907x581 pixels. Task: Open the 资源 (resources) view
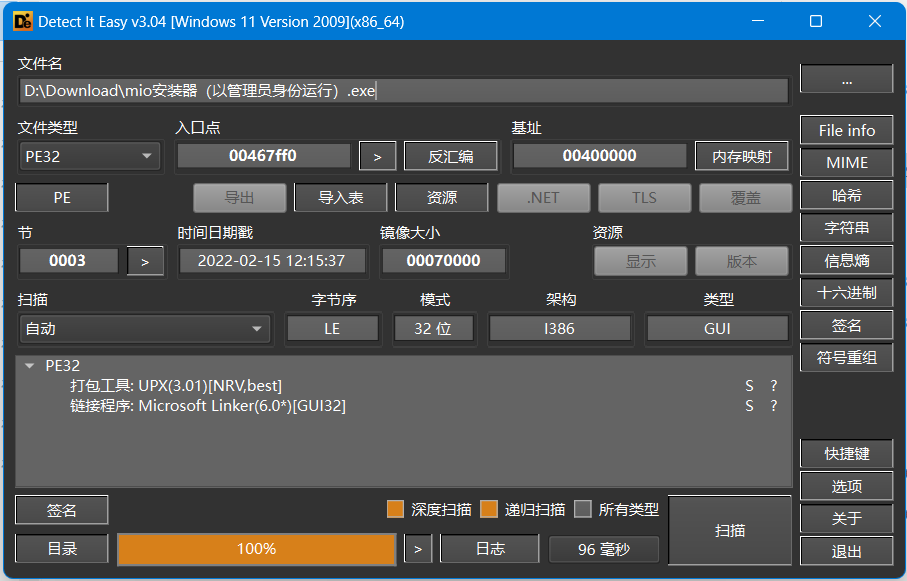(442, 198)
